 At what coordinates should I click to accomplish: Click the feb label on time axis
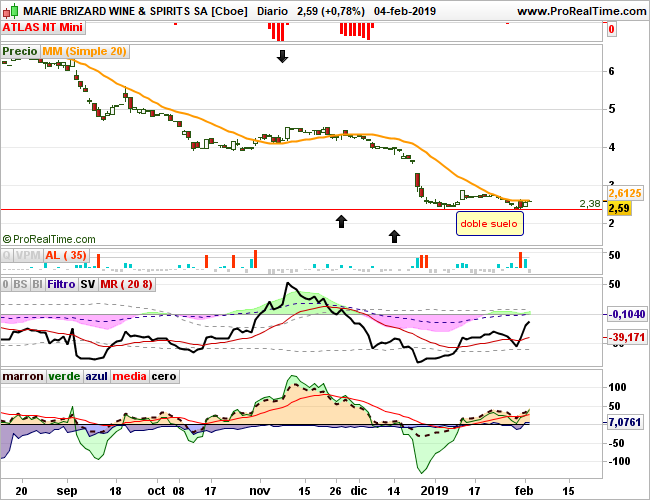click(524, 491)
